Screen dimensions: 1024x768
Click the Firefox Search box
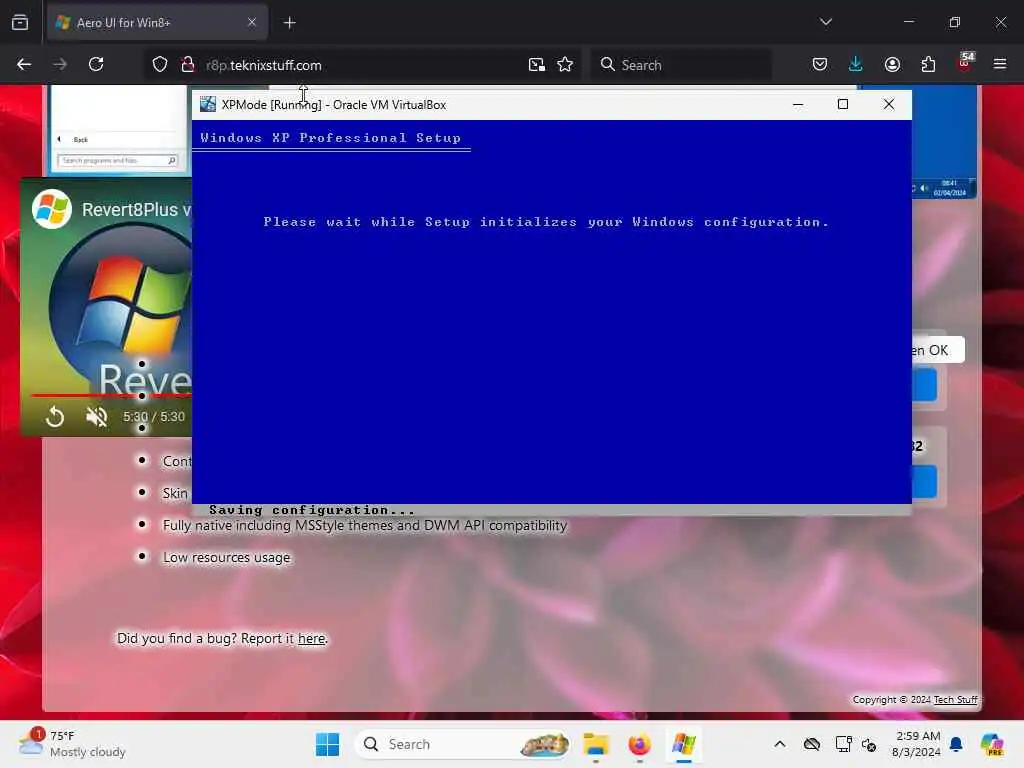(680, 65)
